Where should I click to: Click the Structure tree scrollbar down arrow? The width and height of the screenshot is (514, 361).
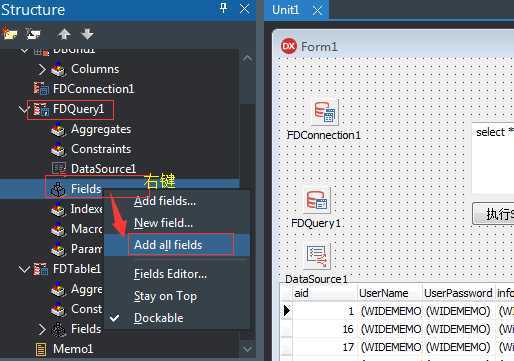(x=247, y=349)
